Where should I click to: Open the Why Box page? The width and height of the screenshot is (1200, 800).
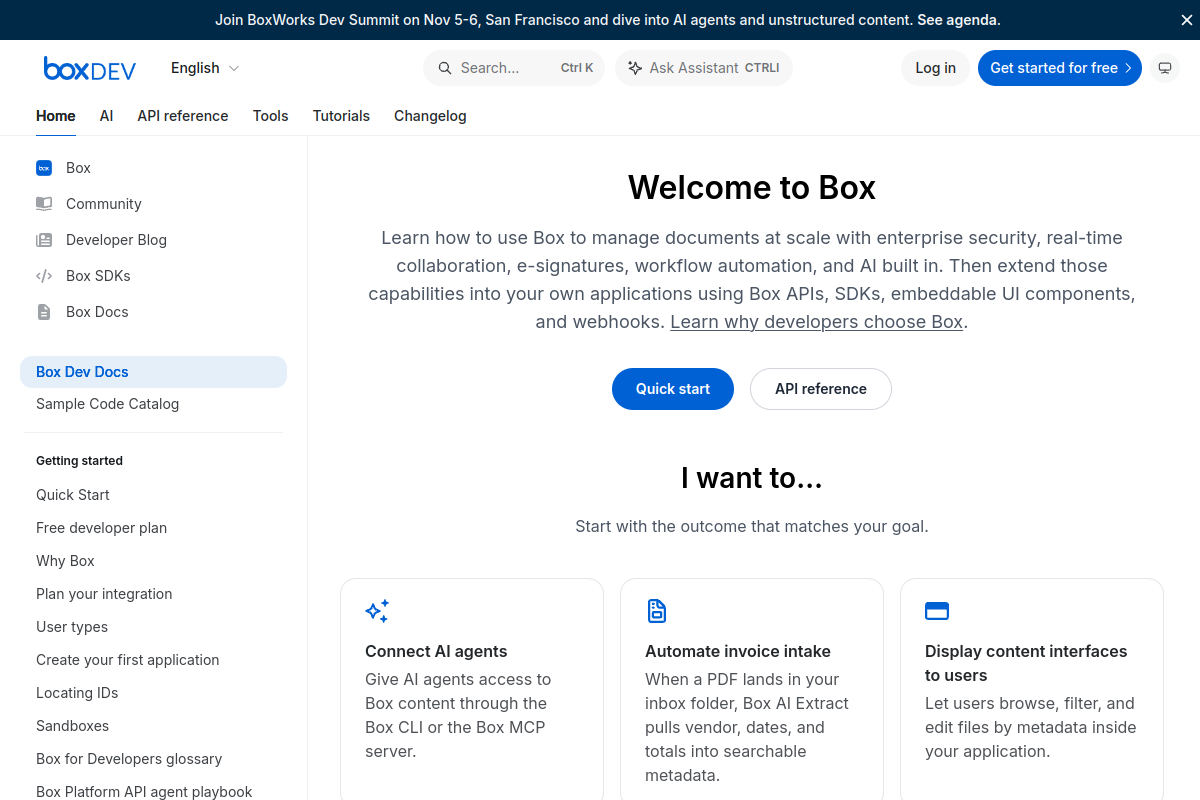point(65,561)
